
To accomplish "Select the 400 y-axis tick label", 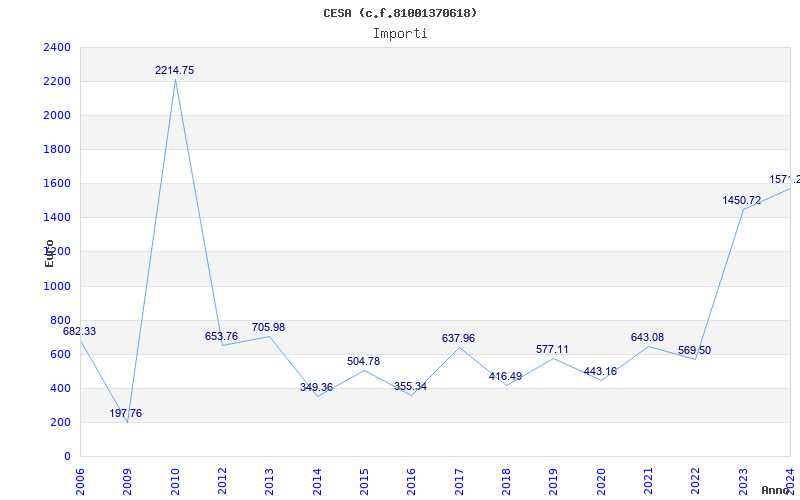I will (x=60, y=388).
